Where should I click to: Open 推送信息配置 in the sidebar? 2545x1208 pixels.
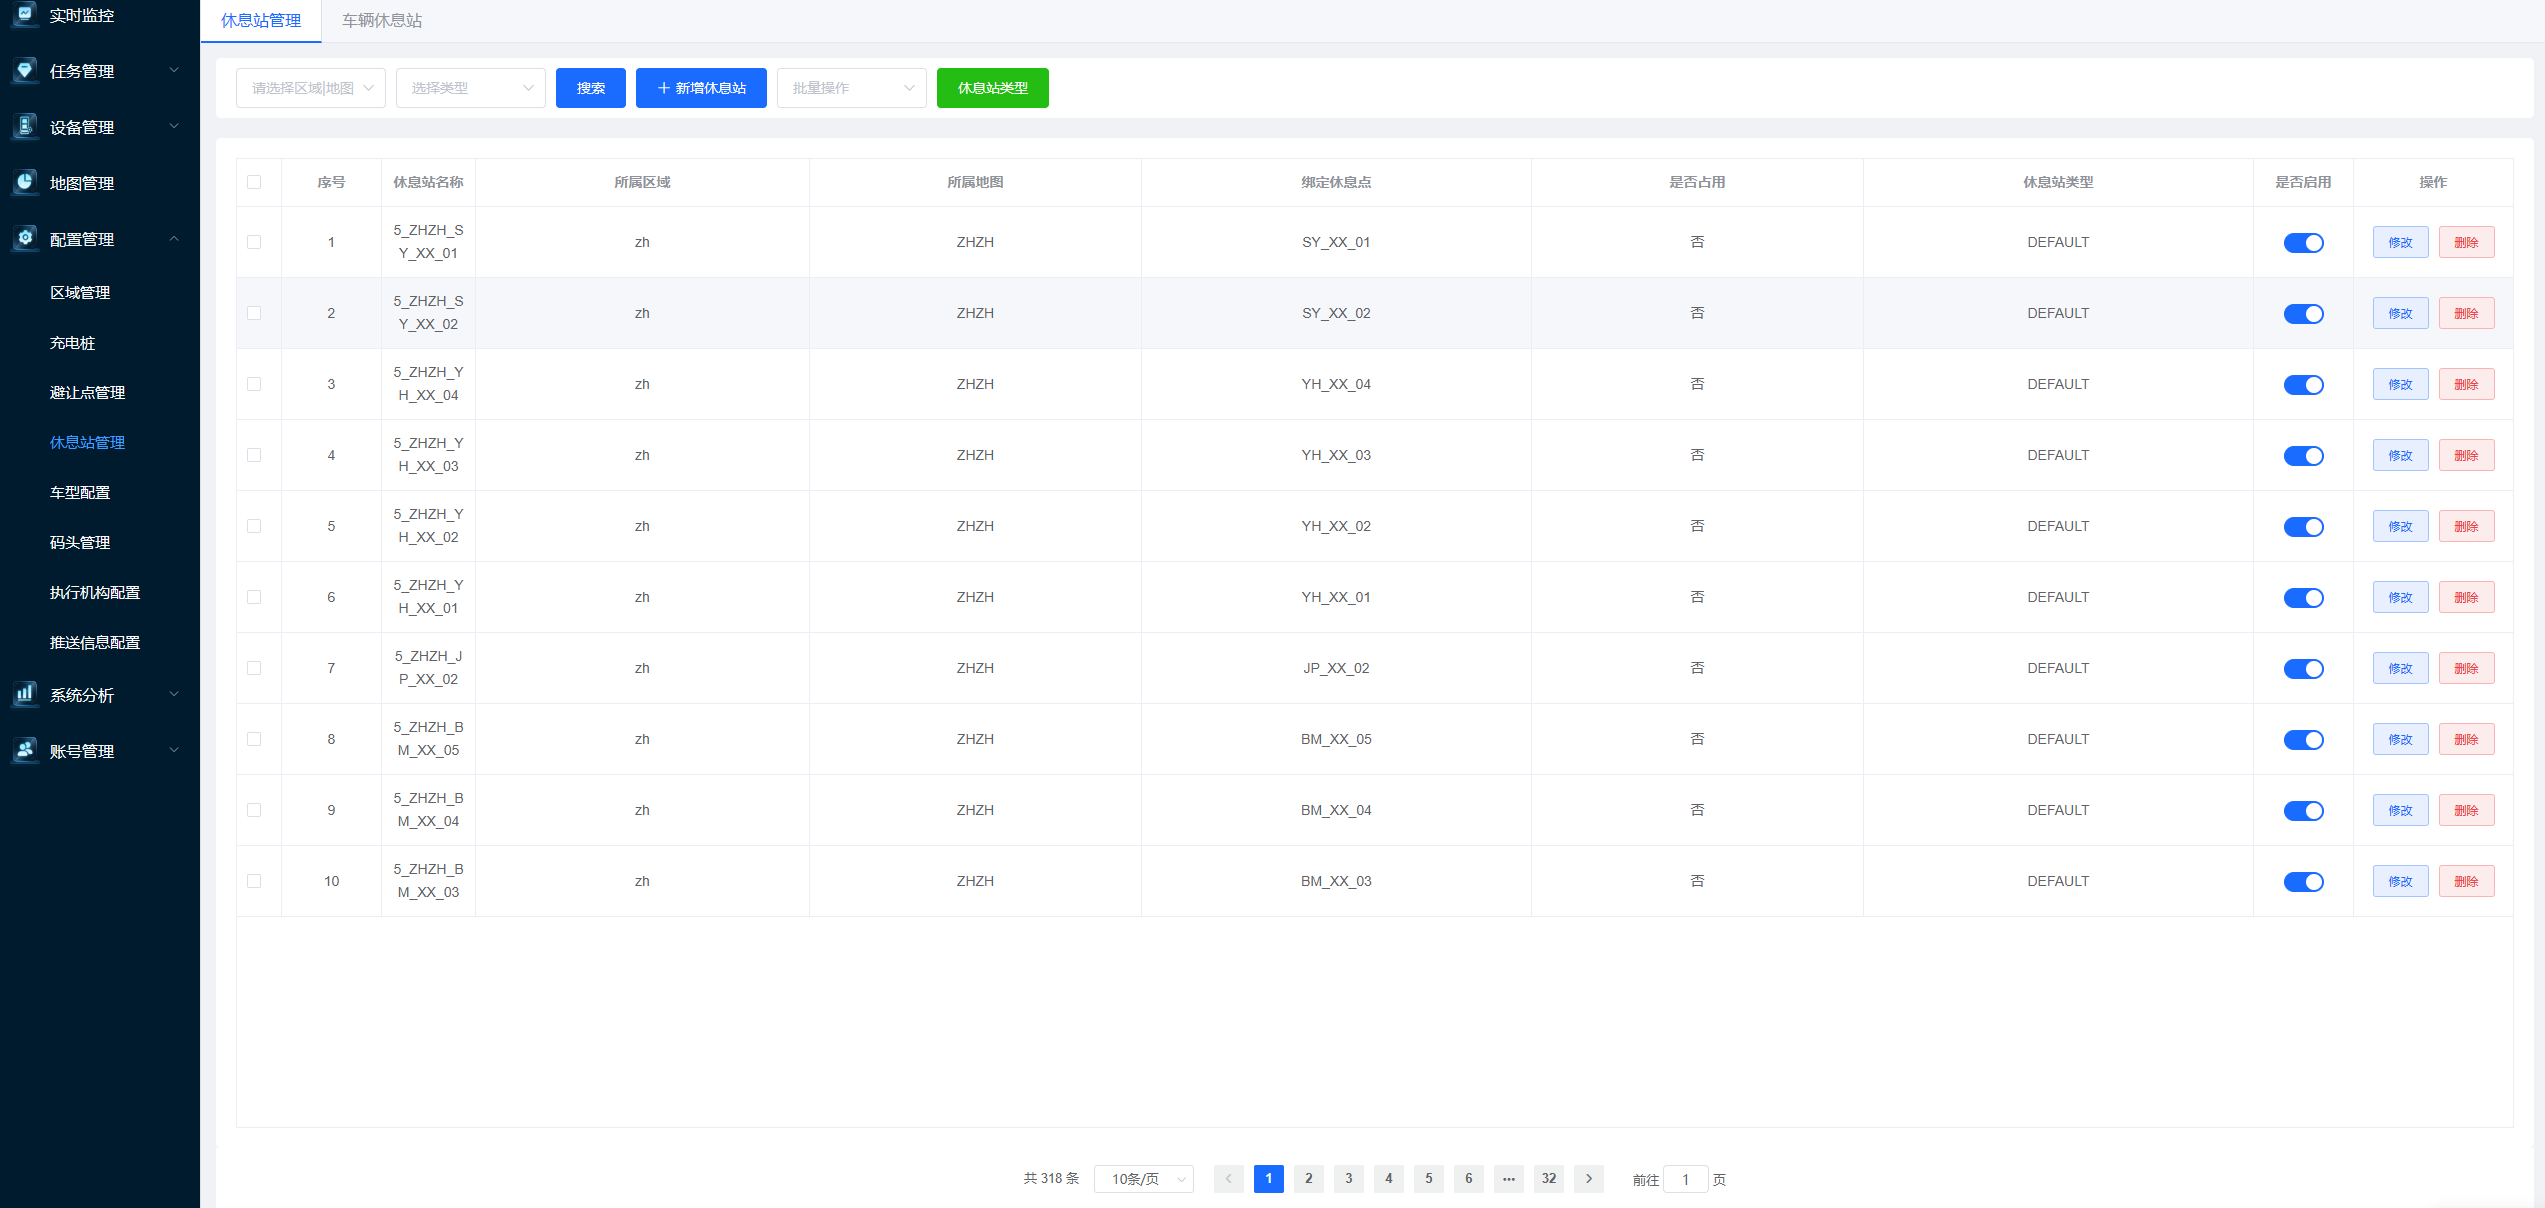(x=95, y=643)
